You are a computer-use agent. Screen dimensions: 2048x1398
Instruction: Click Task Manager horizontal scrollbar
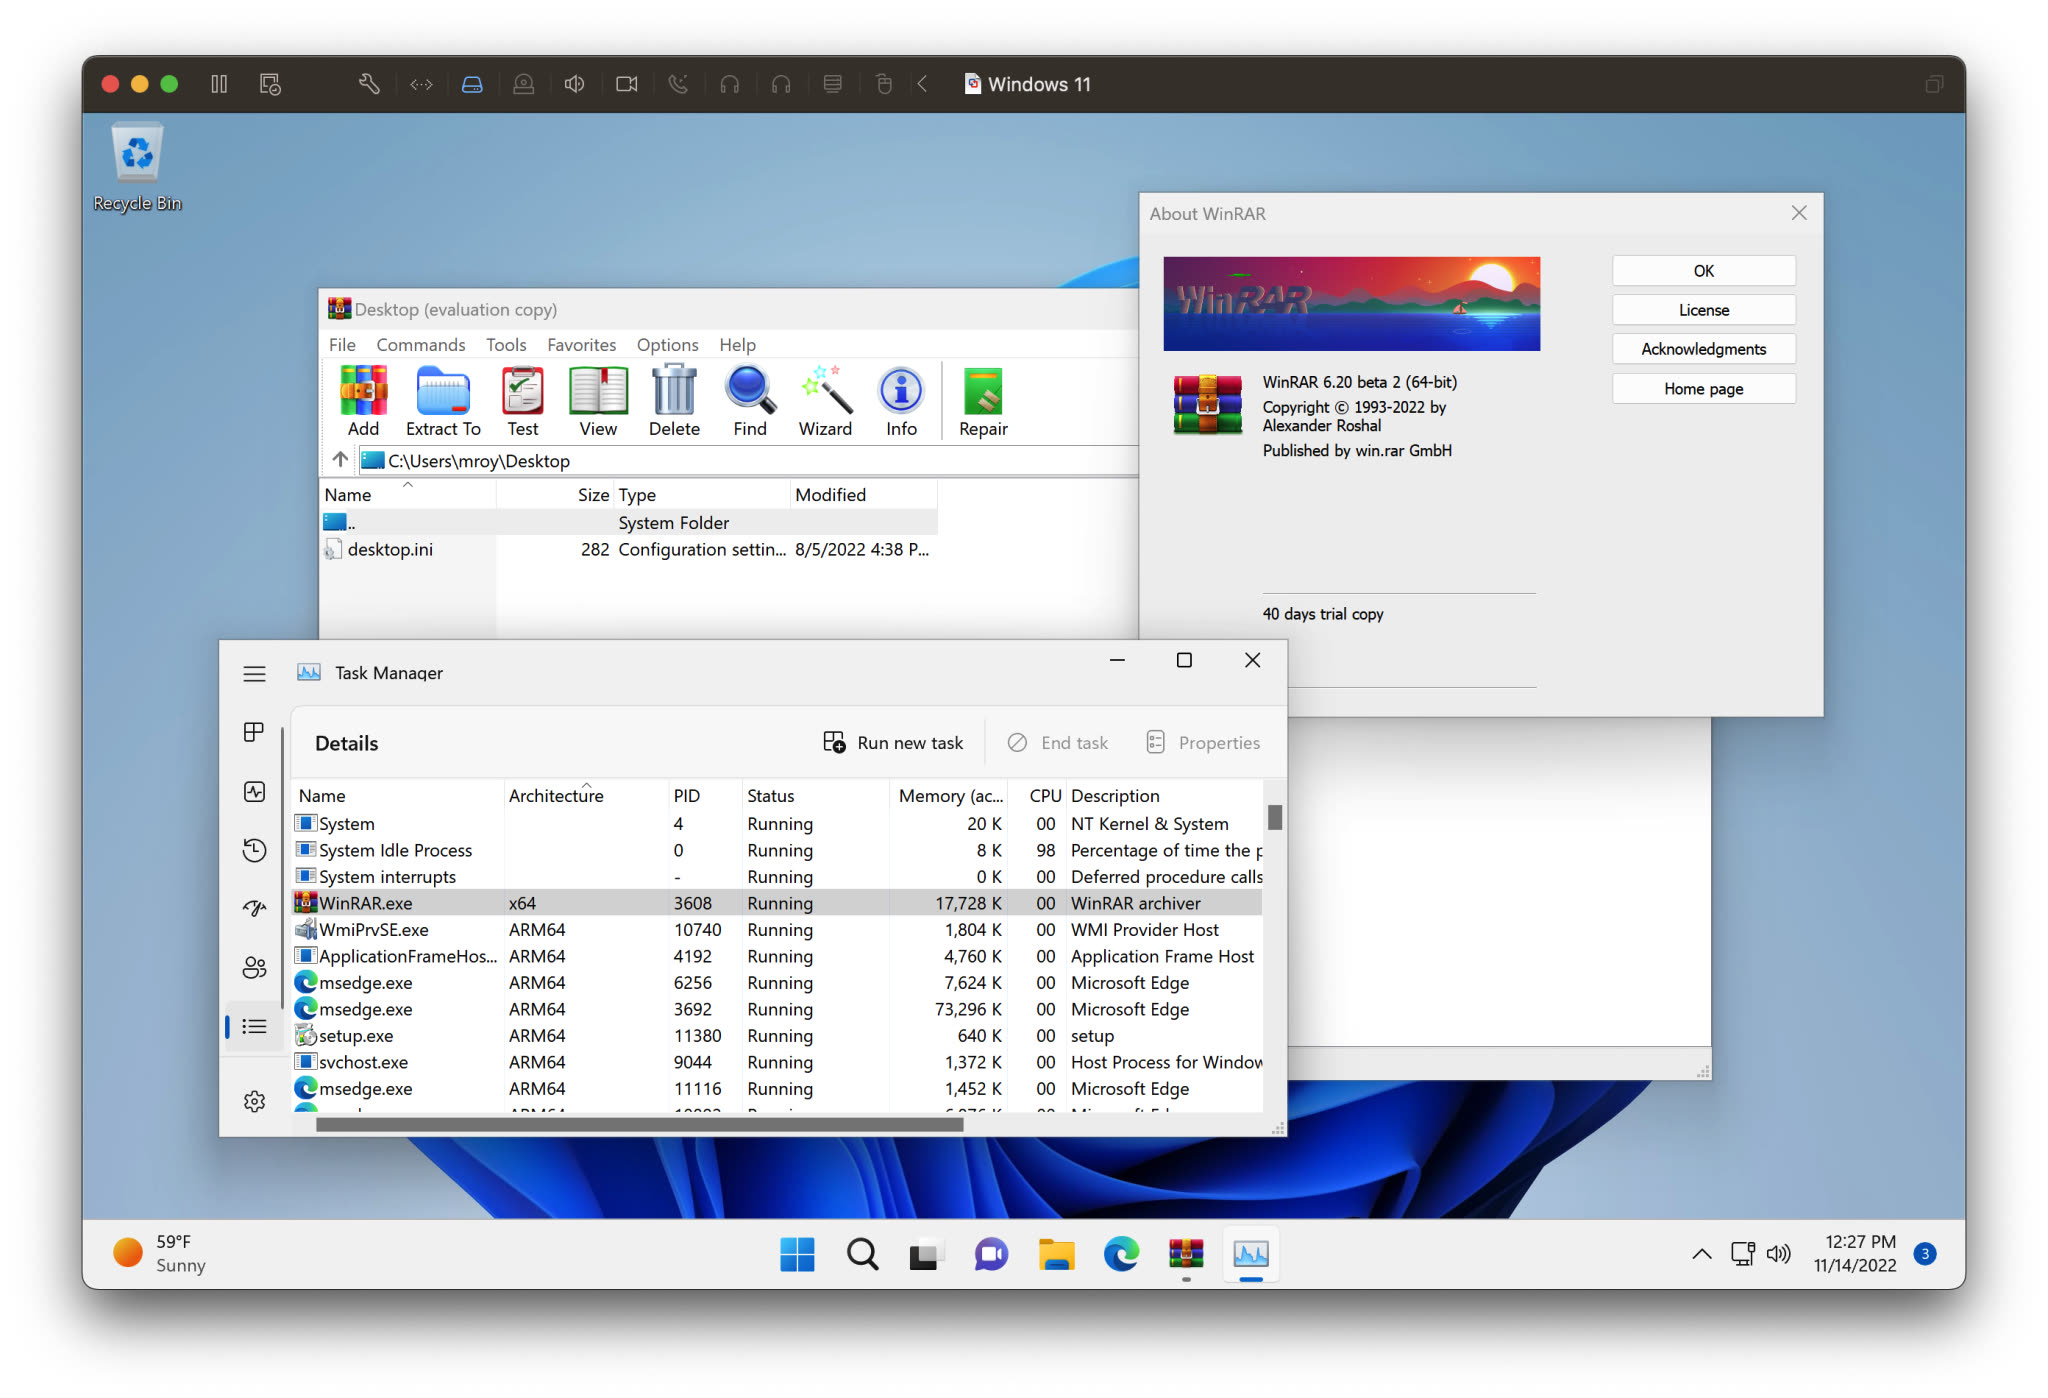[x=640, y=1124]
